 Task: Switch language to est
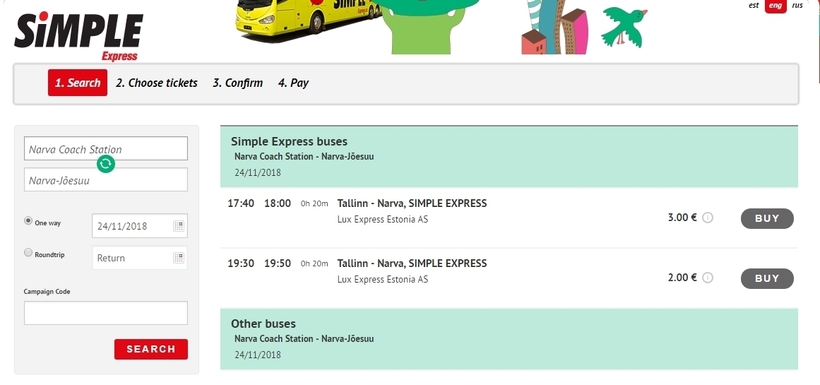tap(754, 5)
